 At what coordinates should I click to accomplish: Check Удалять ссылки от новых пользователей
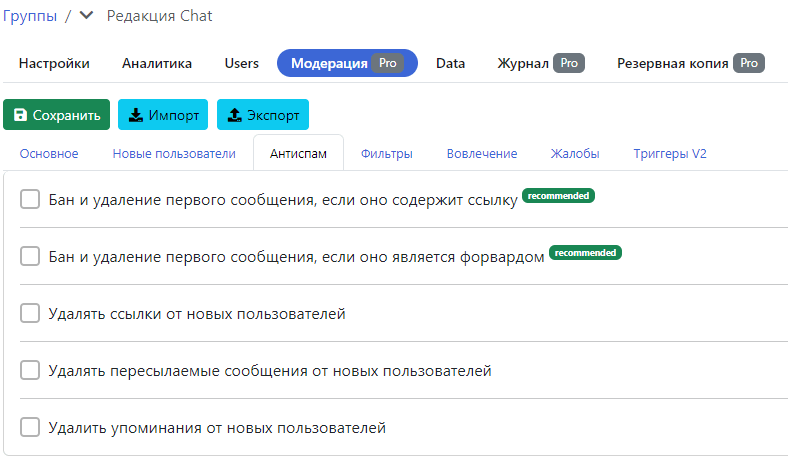click(x=30, y=313)
